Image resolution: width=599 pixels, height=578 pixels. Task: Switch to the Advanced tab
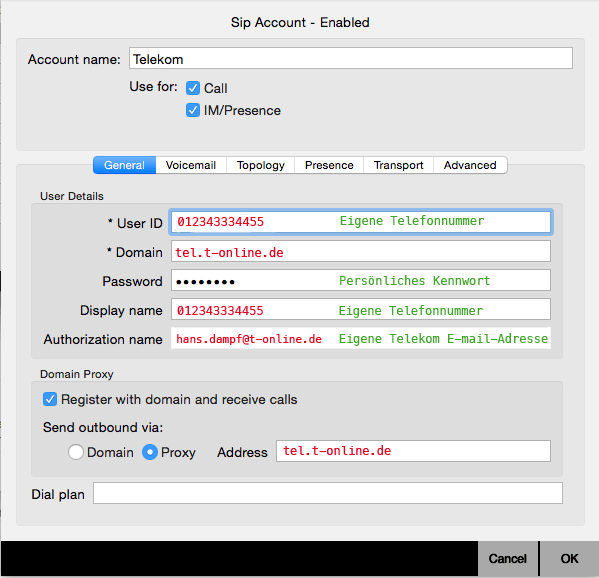(x=470, y=165)
